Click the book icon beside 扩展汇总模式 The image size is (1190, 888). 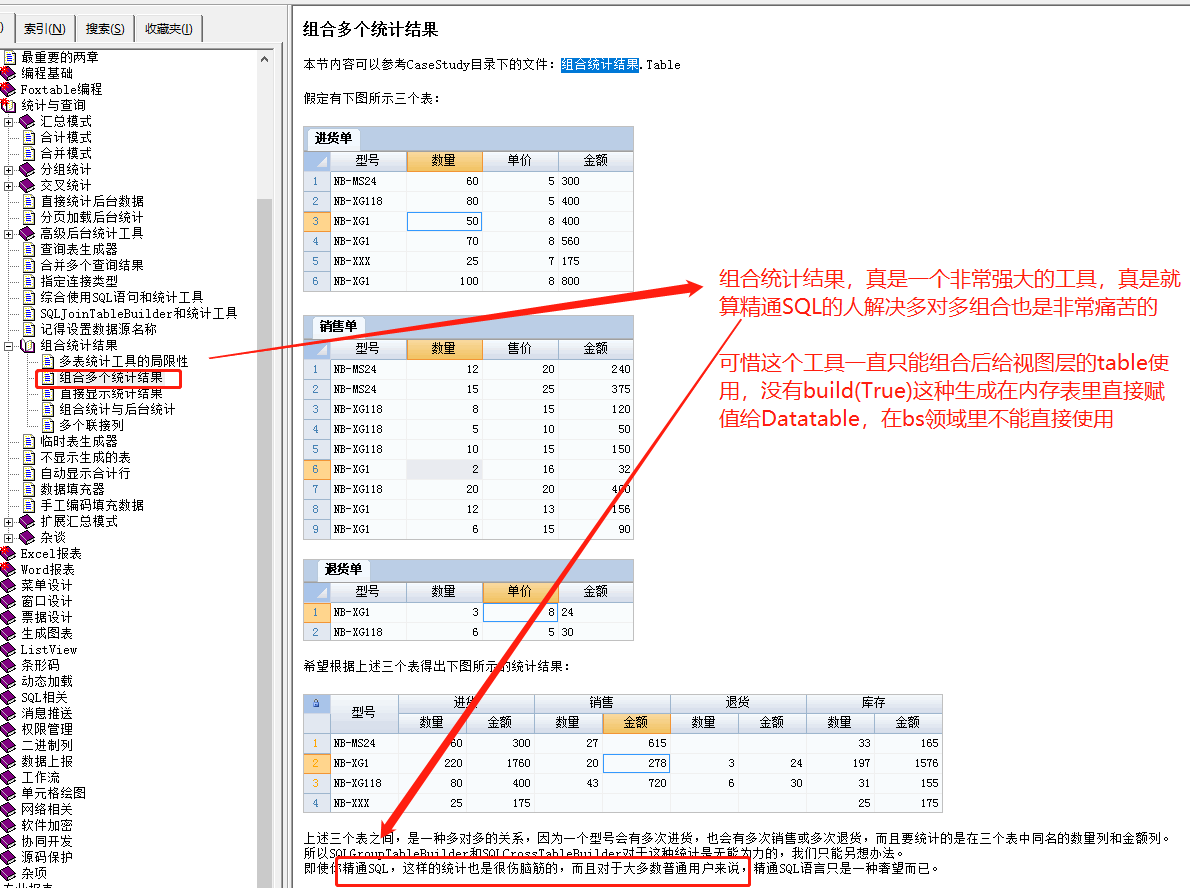27,521
